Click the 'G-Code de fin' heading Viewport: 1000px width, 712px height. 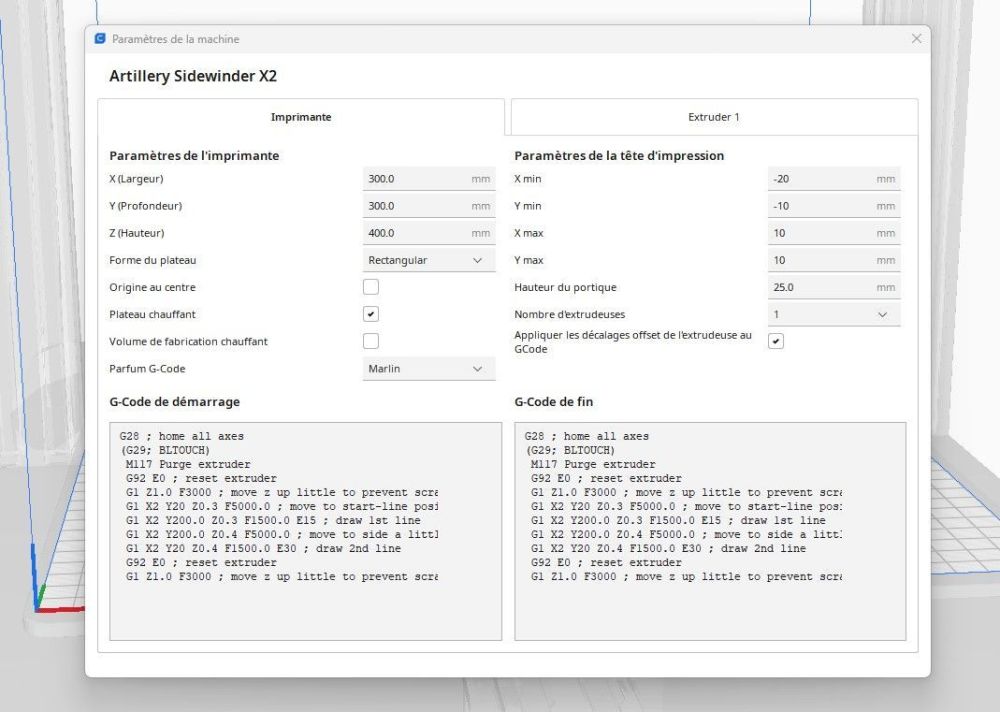click(554, 402)
